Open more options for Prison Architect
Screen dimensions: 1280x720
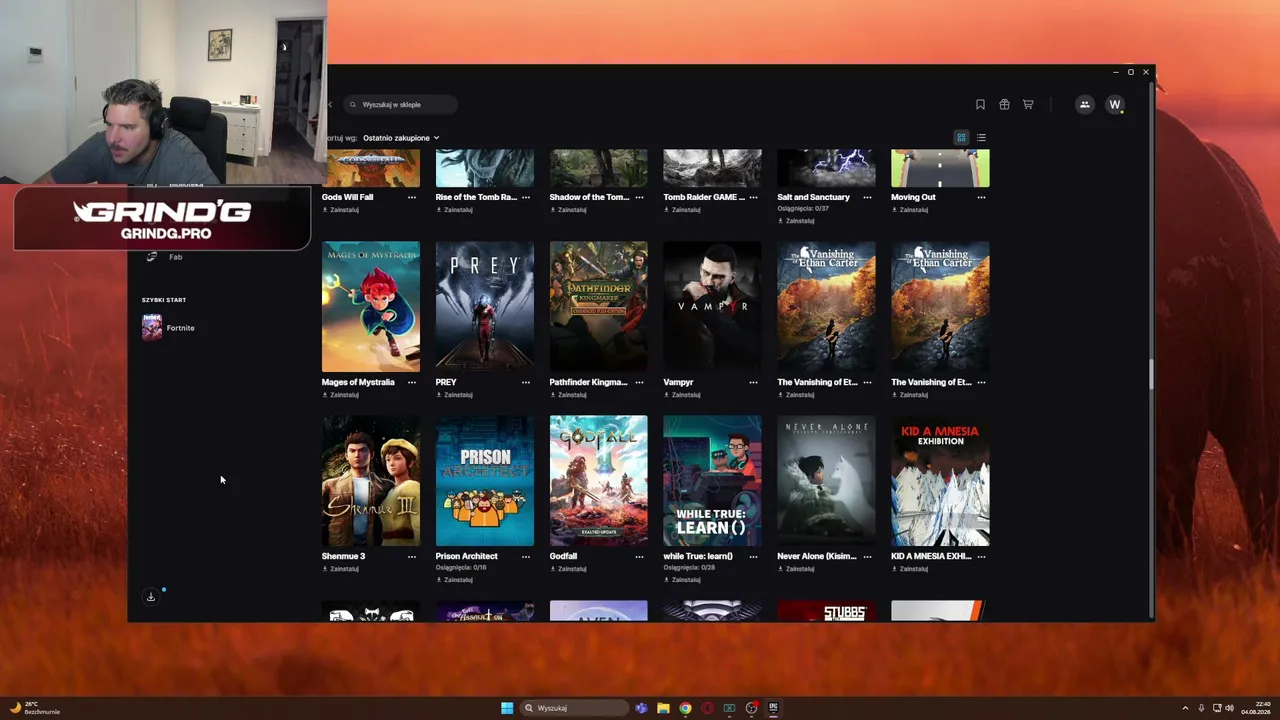click(x=526, y=557)
